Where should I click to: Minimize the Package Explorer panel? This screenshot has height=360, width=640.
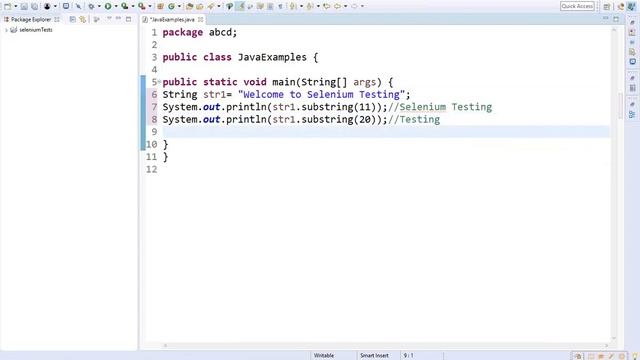point(118,19)
